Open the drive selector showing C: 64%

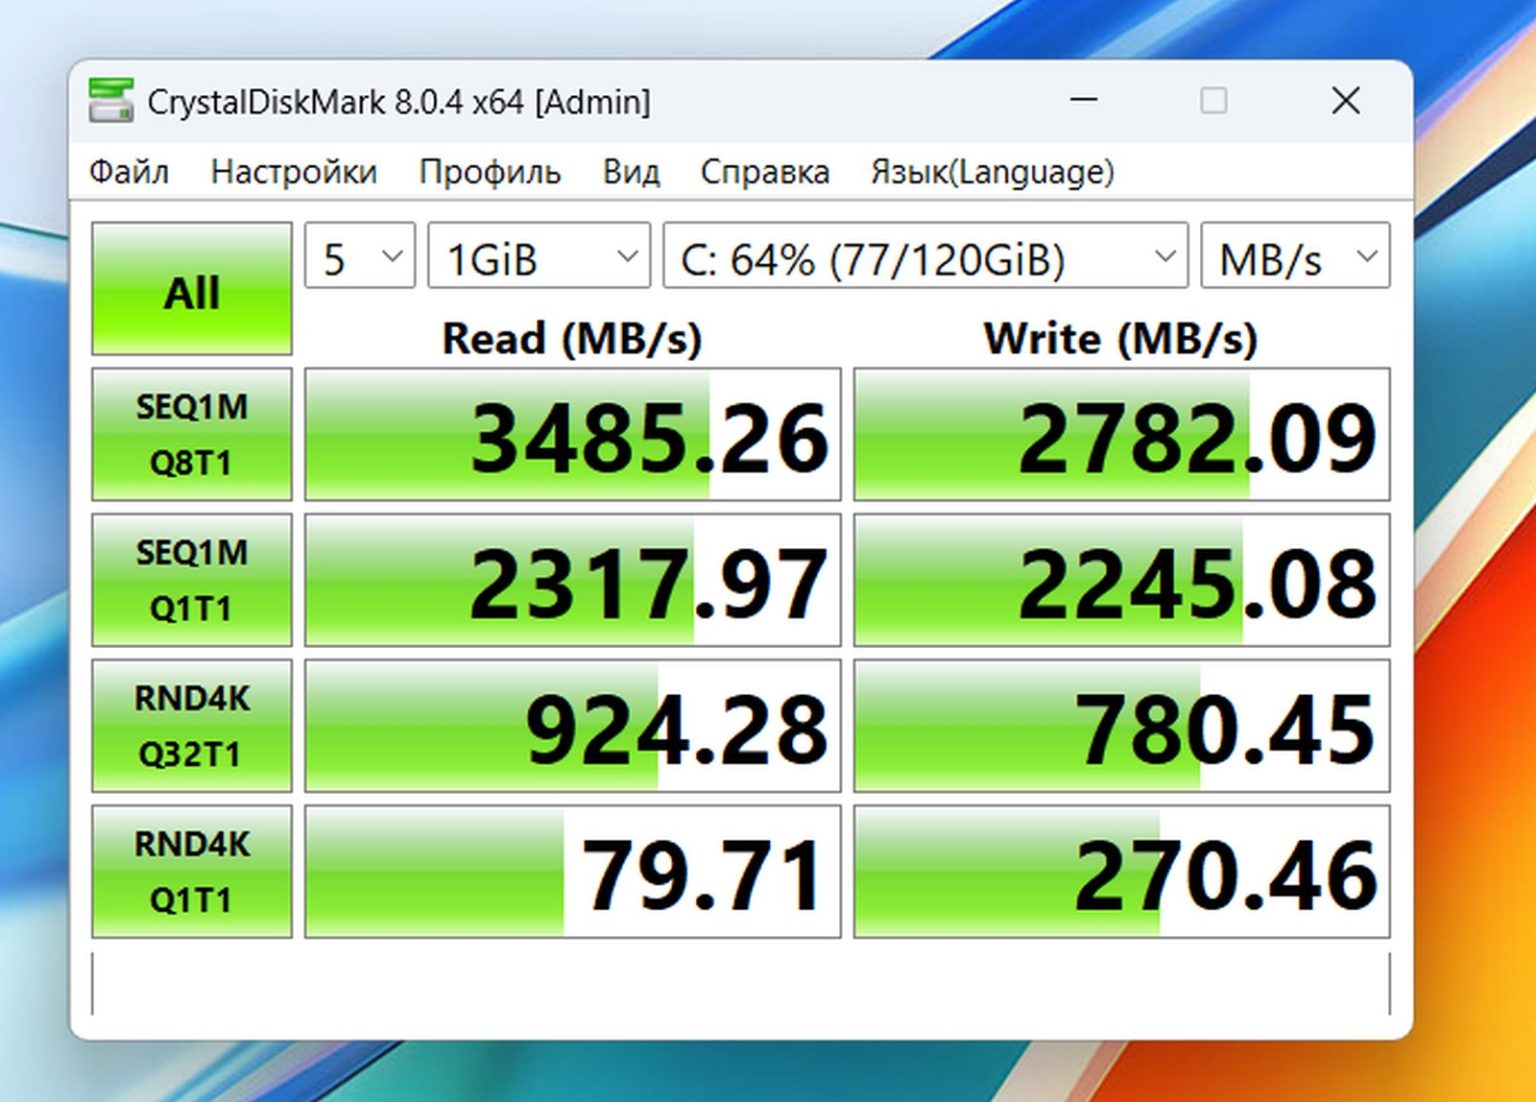point(925,257)
